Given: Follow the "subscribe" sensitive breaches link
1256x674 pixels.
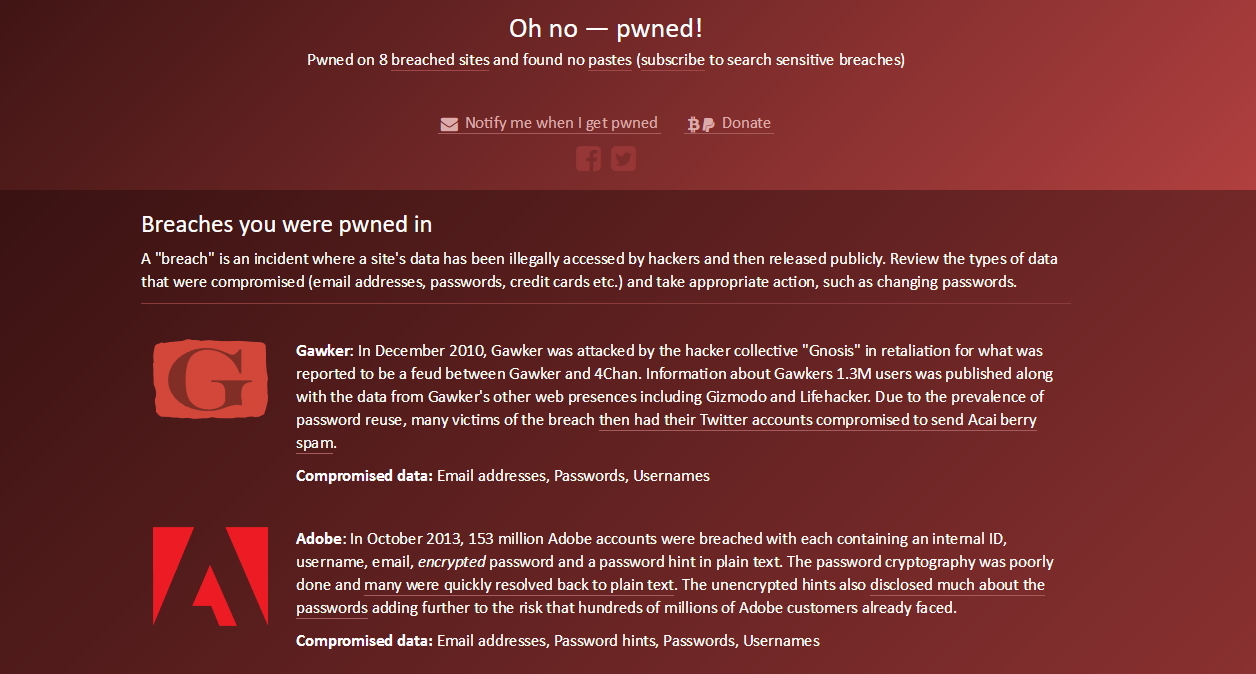Looking at the screenshot, I should tap(673, 60).
